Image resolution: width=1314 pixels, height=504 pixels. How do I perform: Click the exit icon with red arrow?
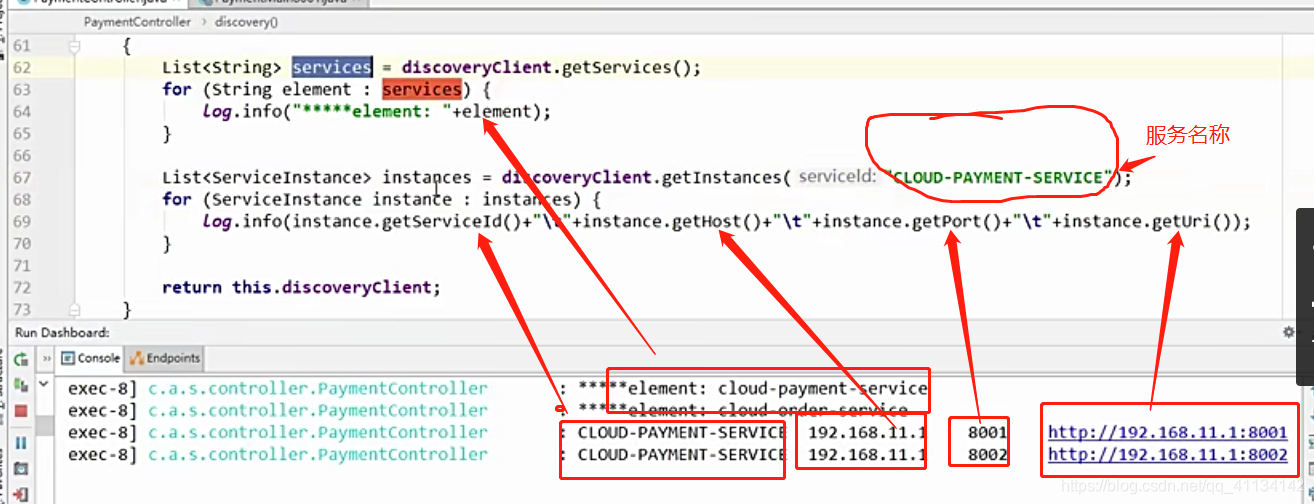tap(20, 493)
